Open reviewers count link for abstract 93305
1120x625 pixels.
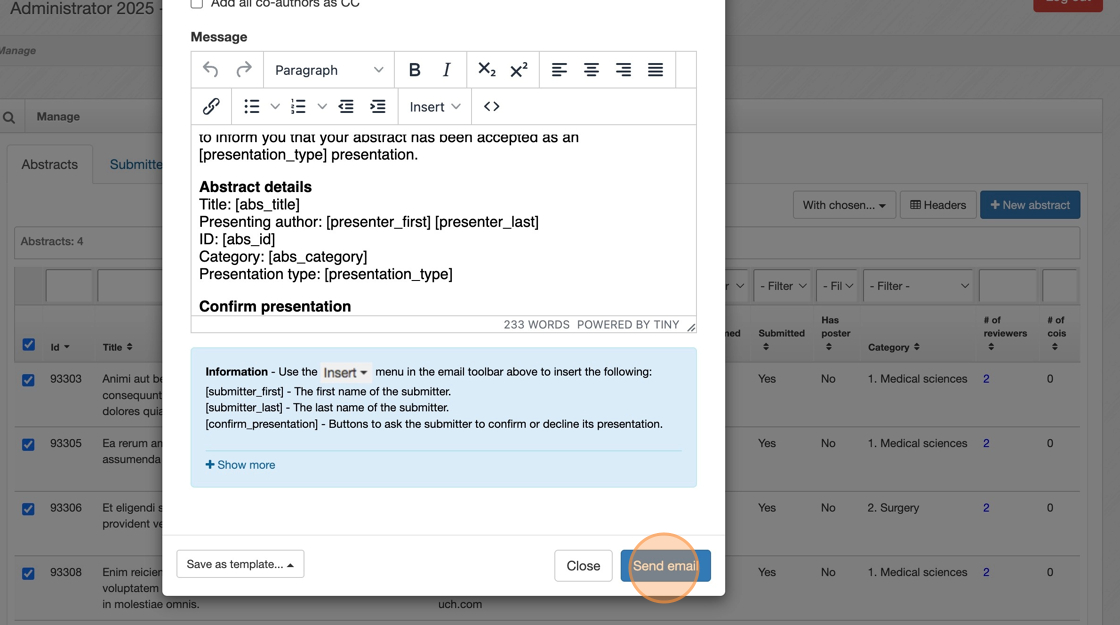[x=986, y=443]
